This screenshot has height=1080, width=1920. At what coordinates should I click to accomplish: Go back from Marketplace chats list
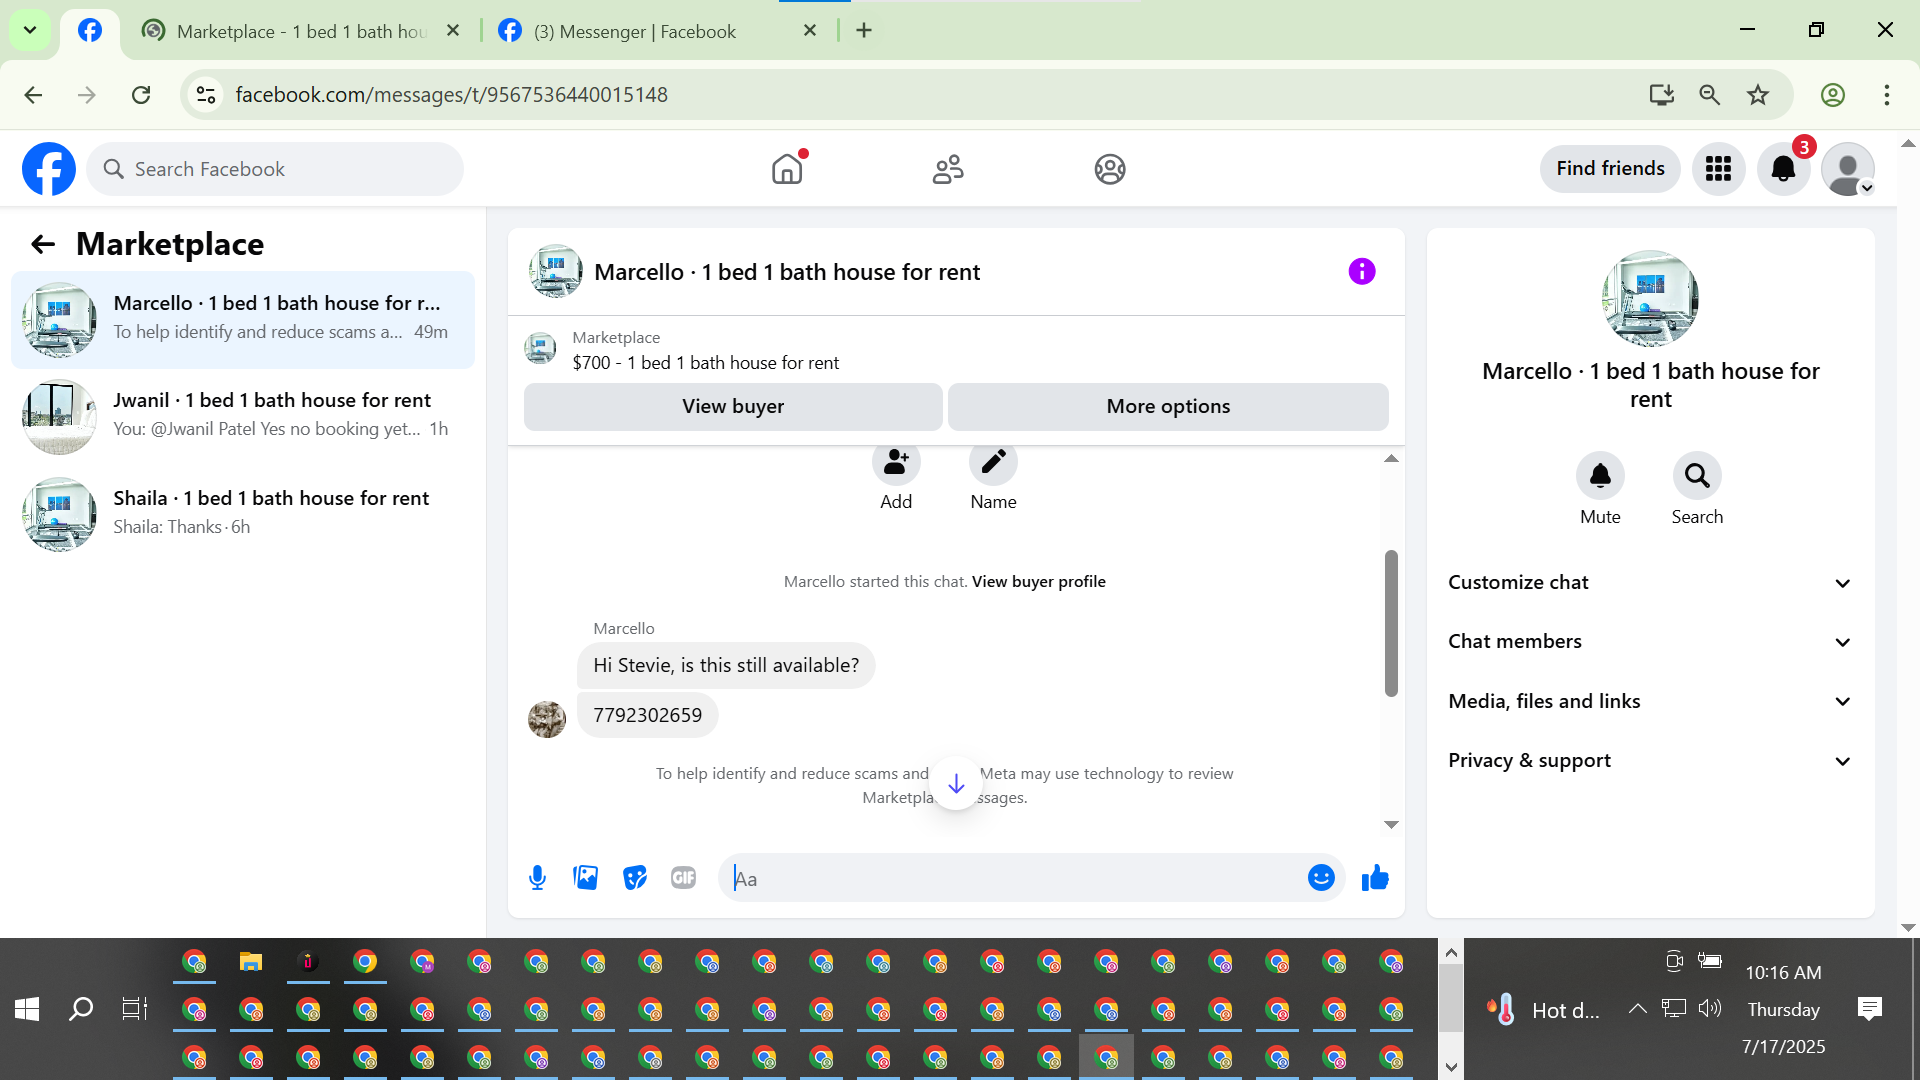click(x=43, y=244)
